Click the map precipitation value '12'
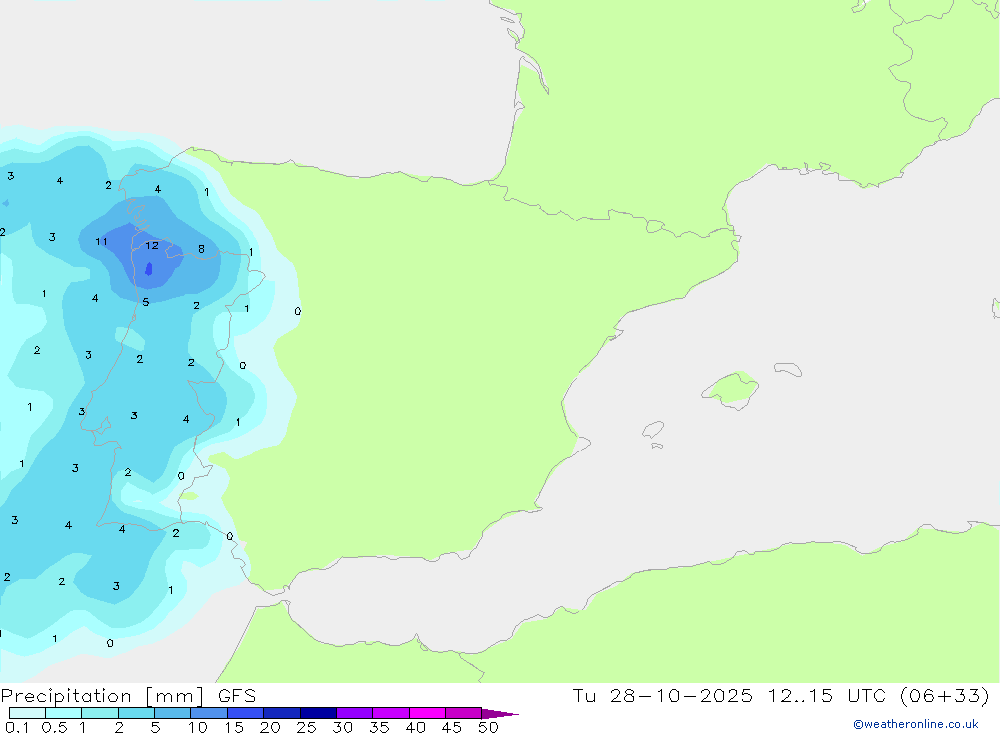The height and width of the screenshot is (733, 1000). coord(152,246)
